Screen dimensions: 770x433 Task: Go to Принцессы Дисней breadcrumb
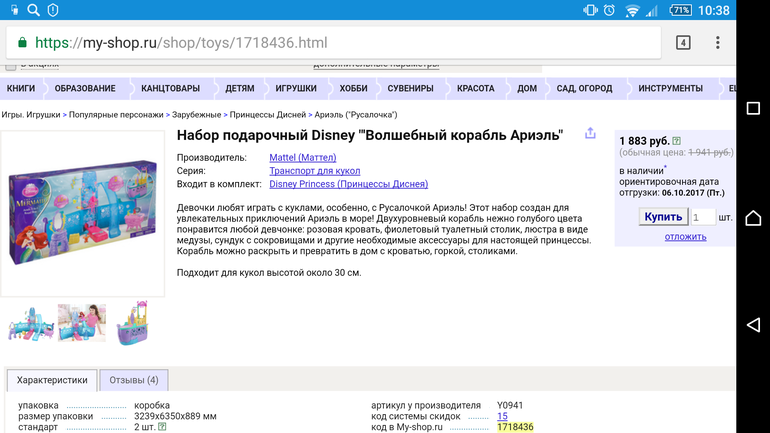point(268,114)
